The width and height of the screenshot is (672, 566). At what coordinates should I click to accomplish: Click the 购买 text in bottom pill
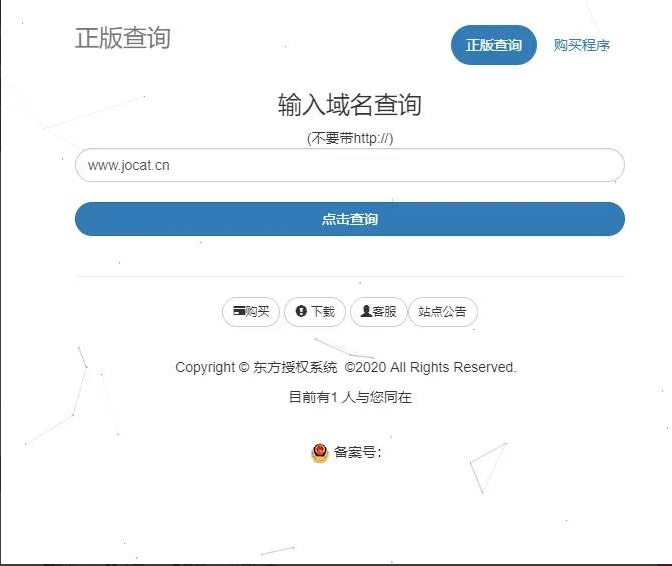point(257,311)
